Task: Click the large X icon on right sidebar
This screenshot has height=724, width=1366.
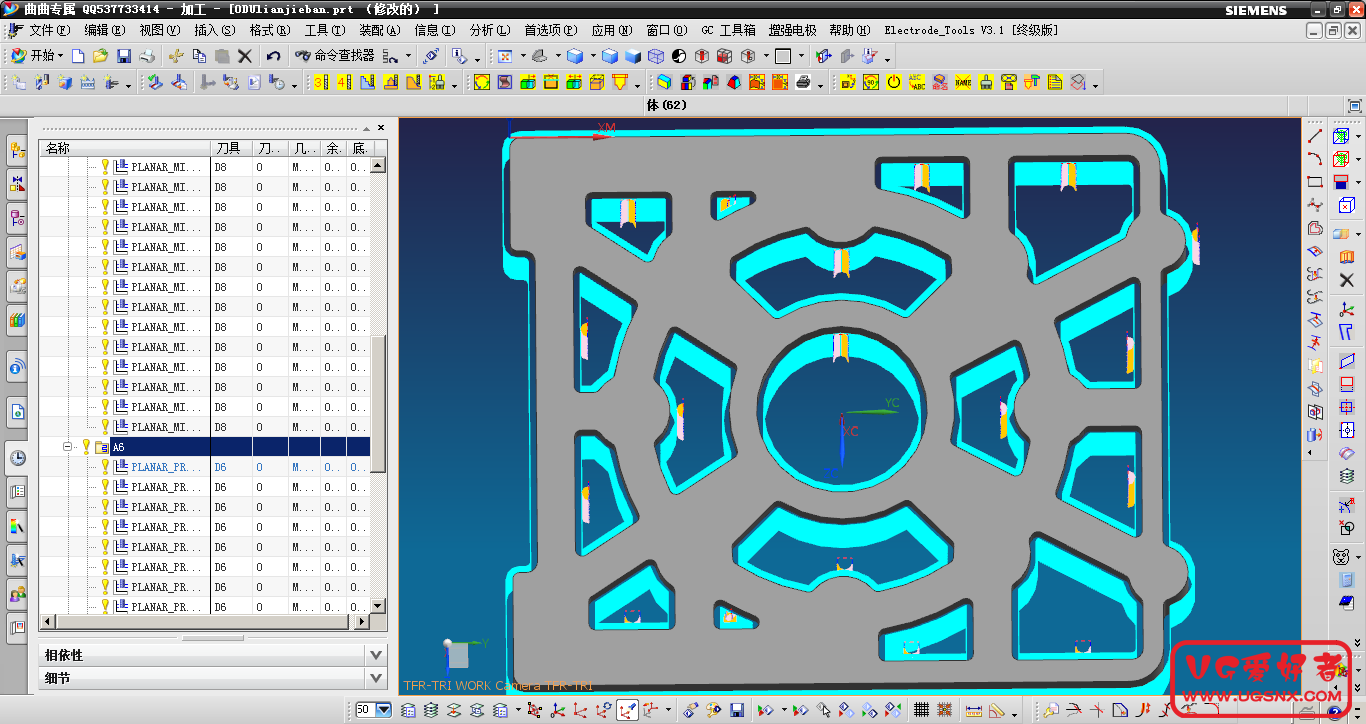Action: (1346, 281)
